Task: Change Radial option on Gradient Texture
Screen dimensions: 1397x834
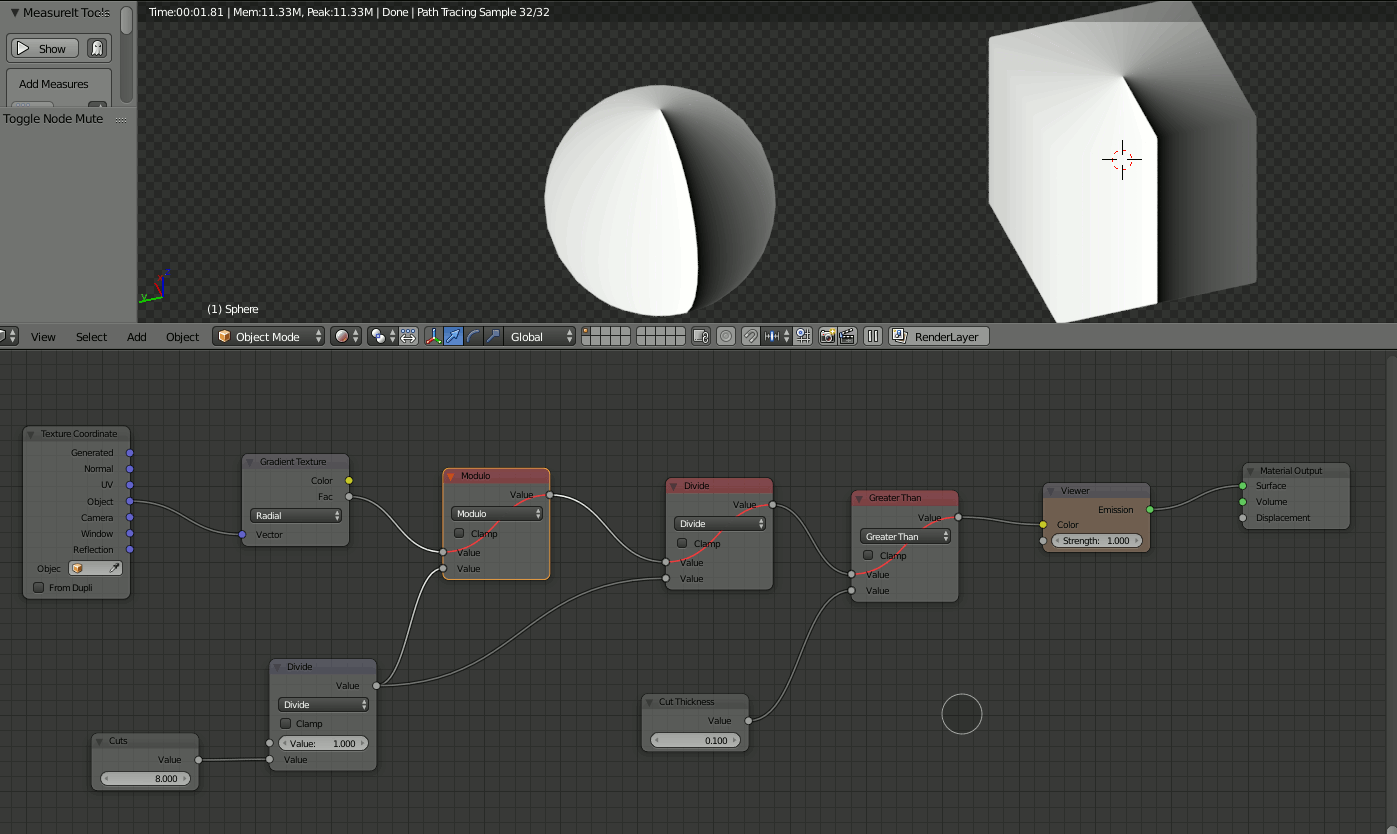Action: click(x=295, y=514)
